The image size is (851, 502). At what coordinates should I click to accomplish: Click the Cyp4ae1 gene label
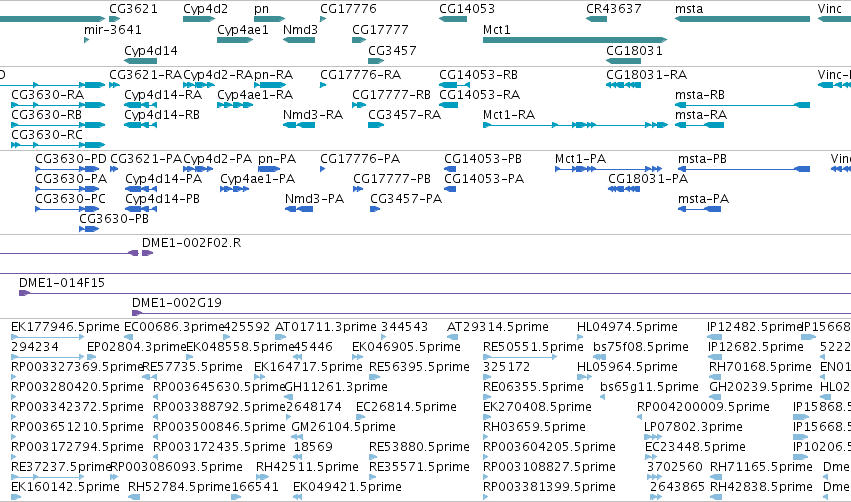tap(243, 29)
